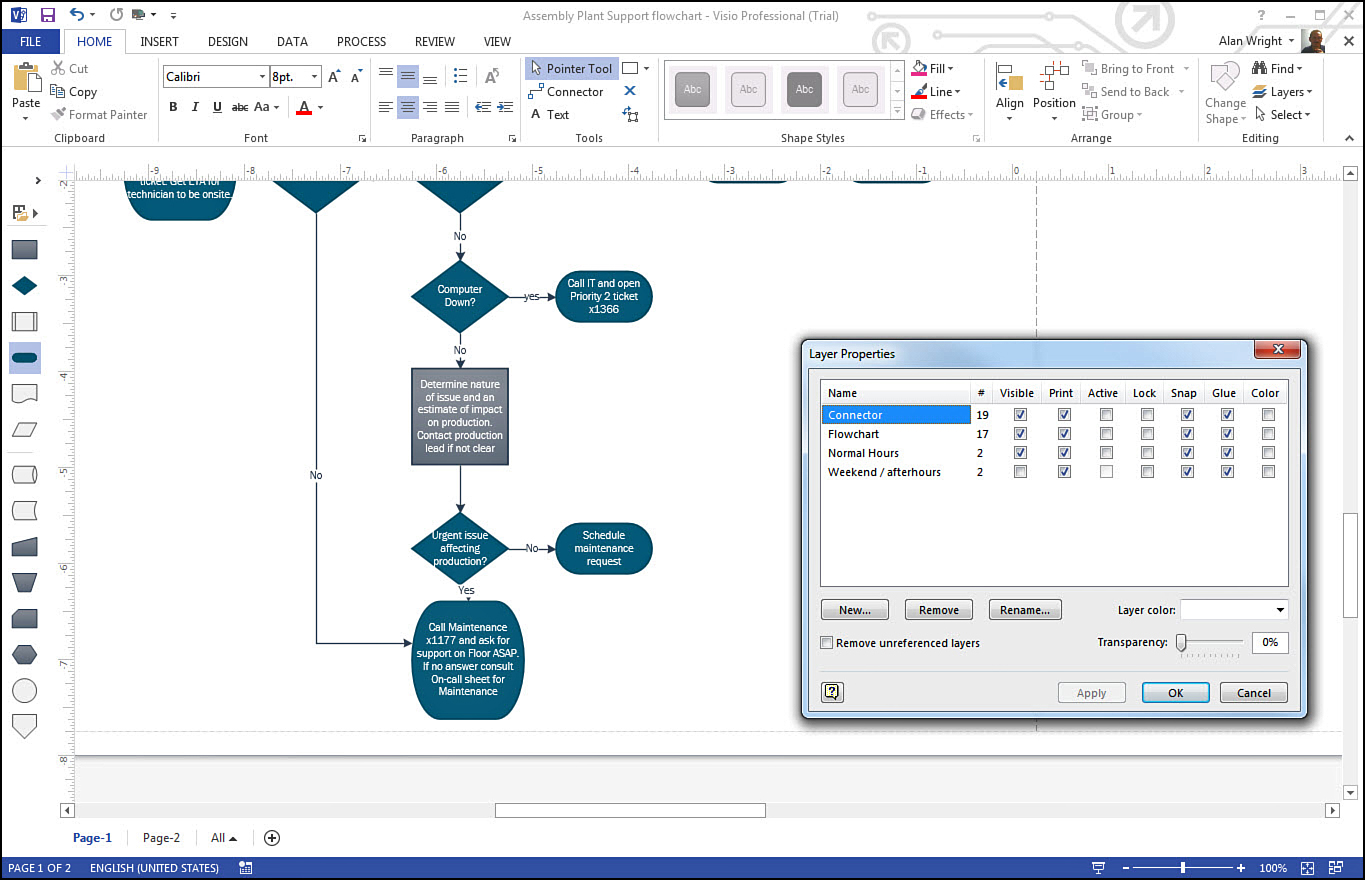Click the Transparency percentage field
The height and width of the screenshot is (880, 1365).
tap(1270, 643)
